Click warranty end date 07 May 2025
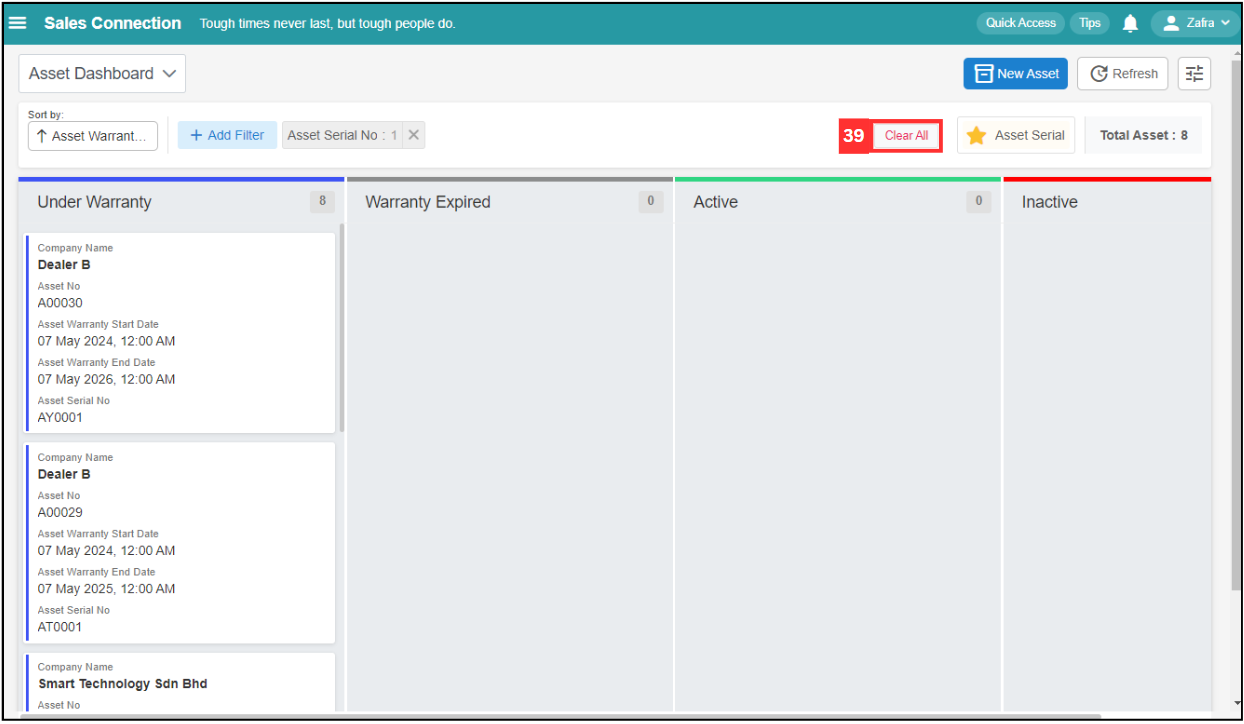Image resolution: width=1244 pixels, height=724 pixels. [x=106, y=589]
